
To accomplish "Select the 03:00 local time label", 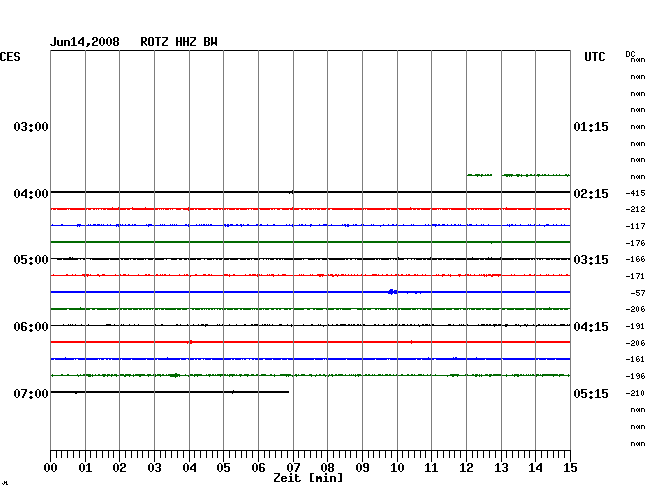I will click(x=31, y=126).
